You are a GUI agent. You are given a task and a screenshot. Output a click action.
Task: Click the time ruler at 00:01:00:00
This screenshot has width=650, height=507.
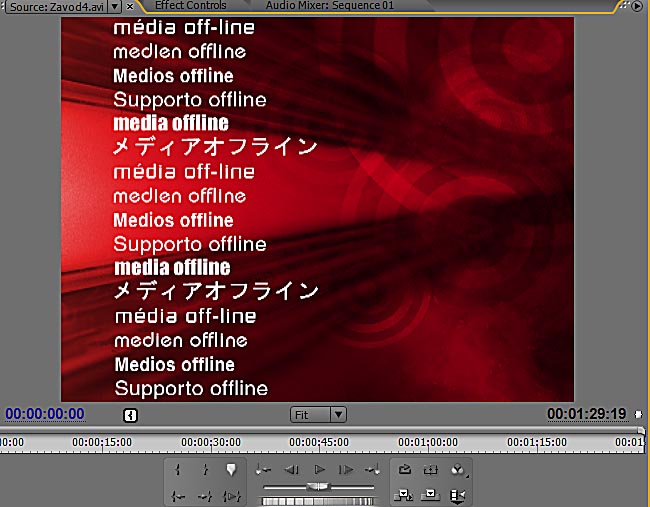[428, 443]
